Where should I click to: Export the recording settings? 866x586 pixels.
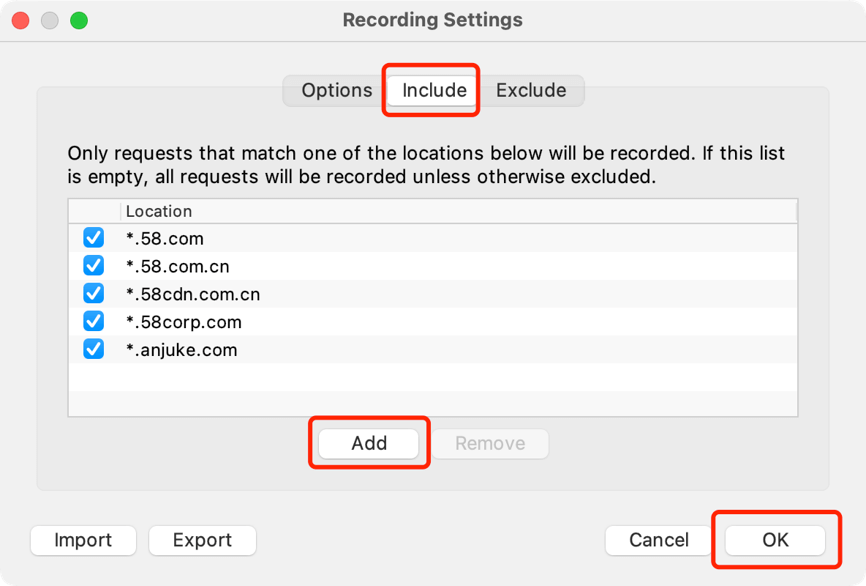(202, 540)
